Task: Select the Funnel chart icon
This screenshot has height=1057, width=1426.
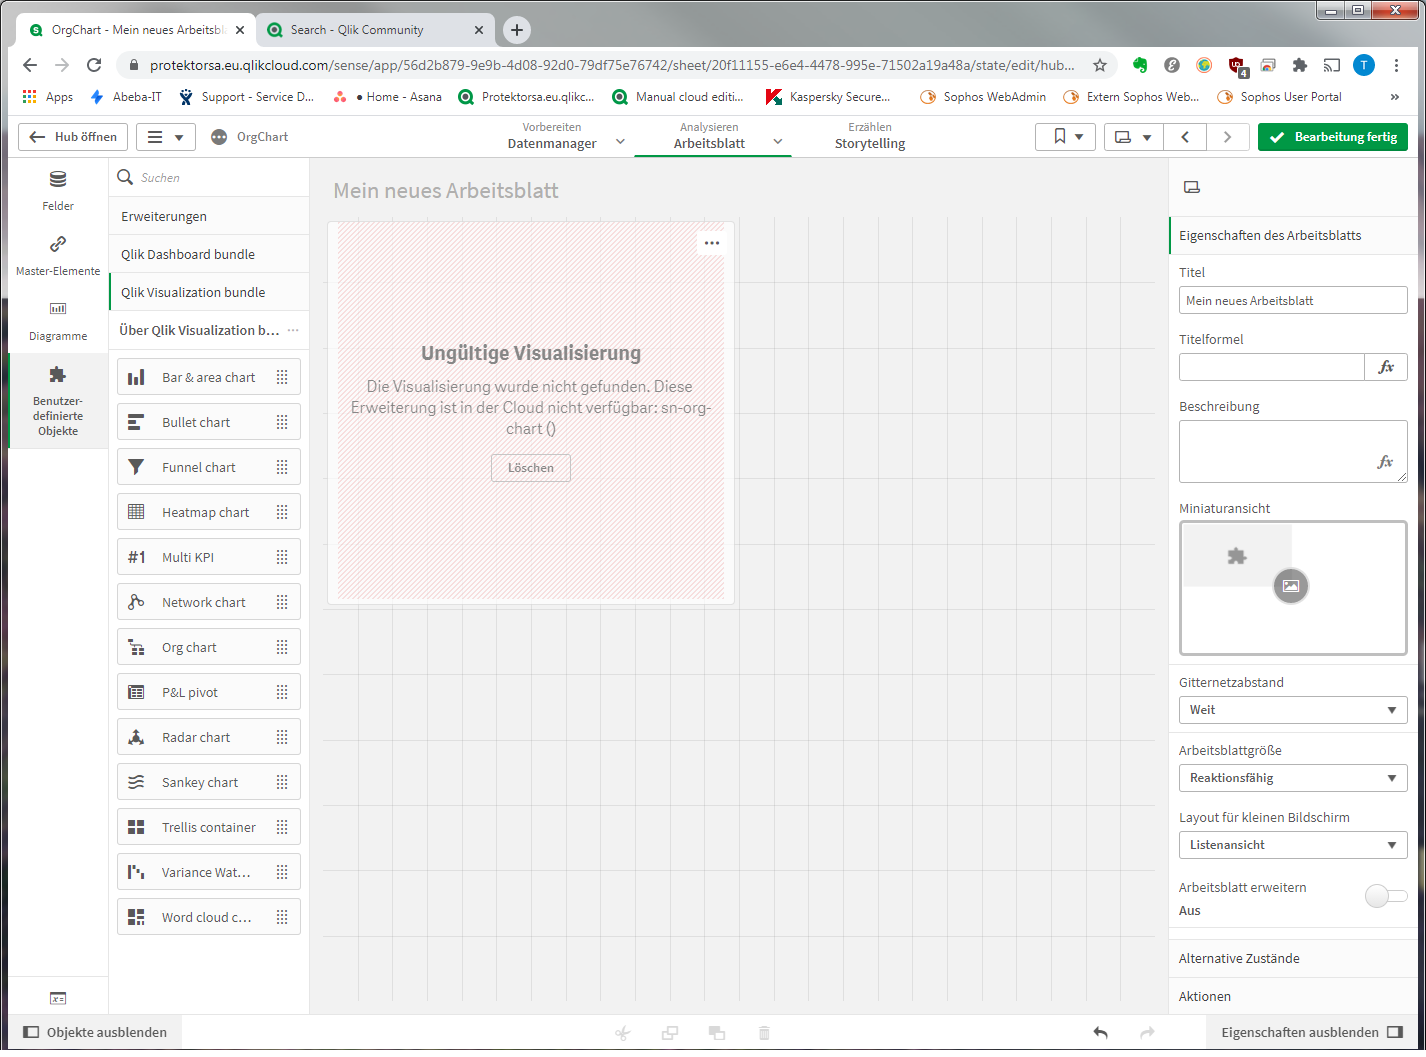Action: [137, 466]
